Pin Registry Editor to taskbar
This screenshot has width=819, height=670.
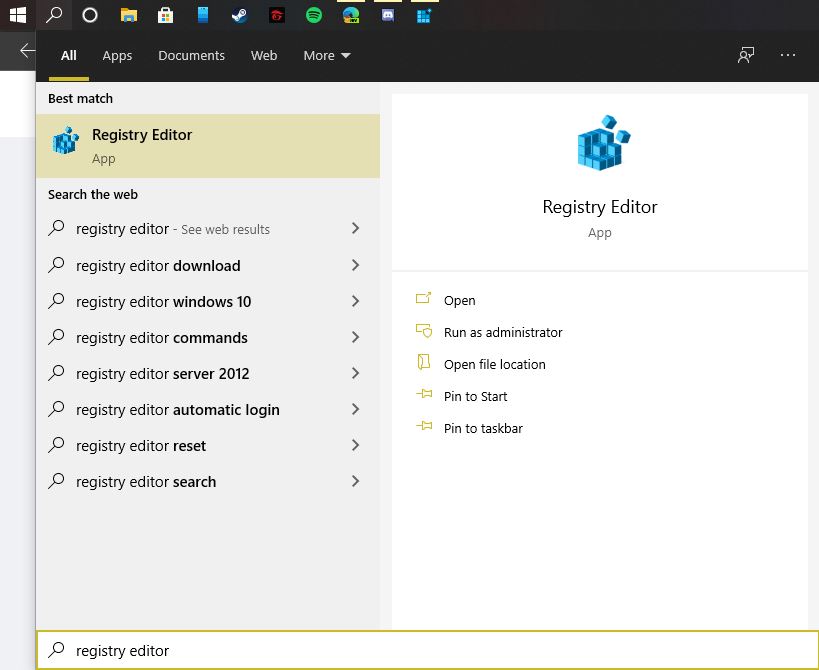[x=483, y=428]
